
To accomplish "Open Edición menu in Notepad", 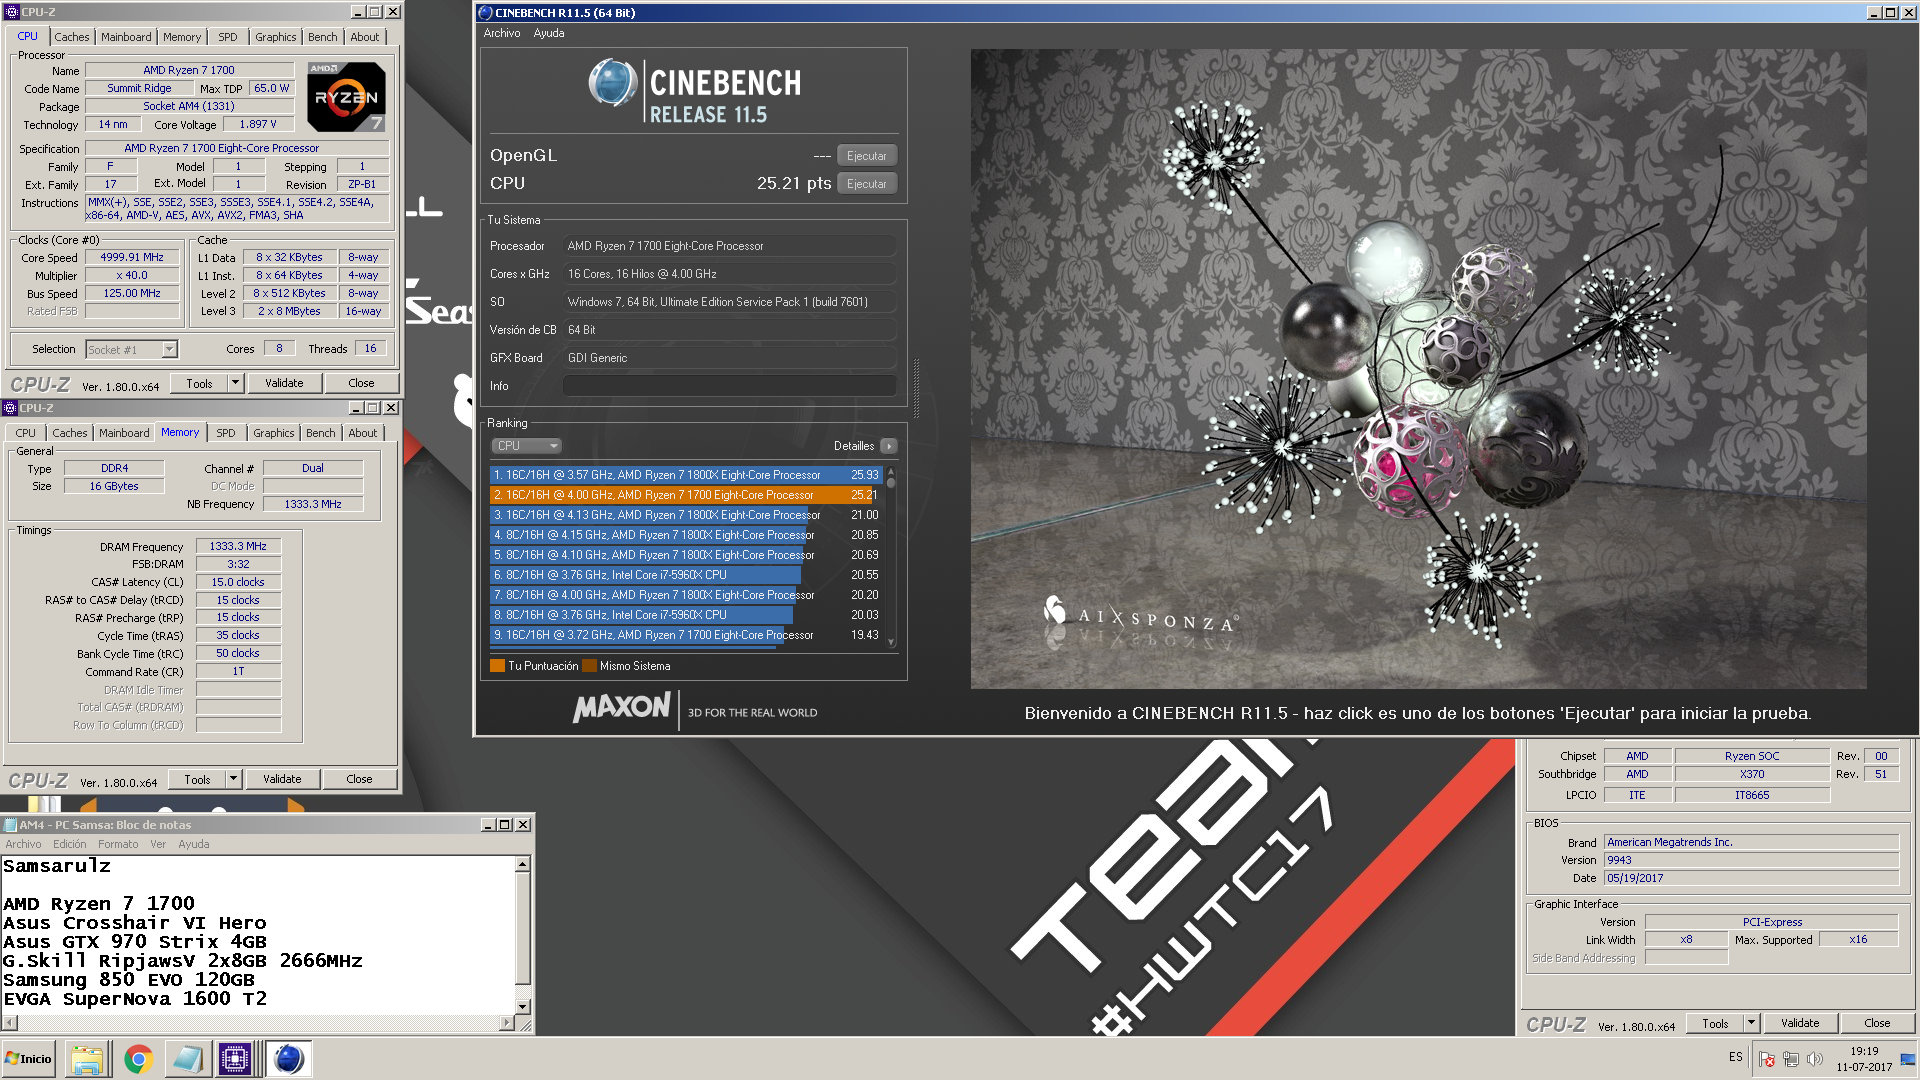I will pyautogui.click(x=70, y=844).
